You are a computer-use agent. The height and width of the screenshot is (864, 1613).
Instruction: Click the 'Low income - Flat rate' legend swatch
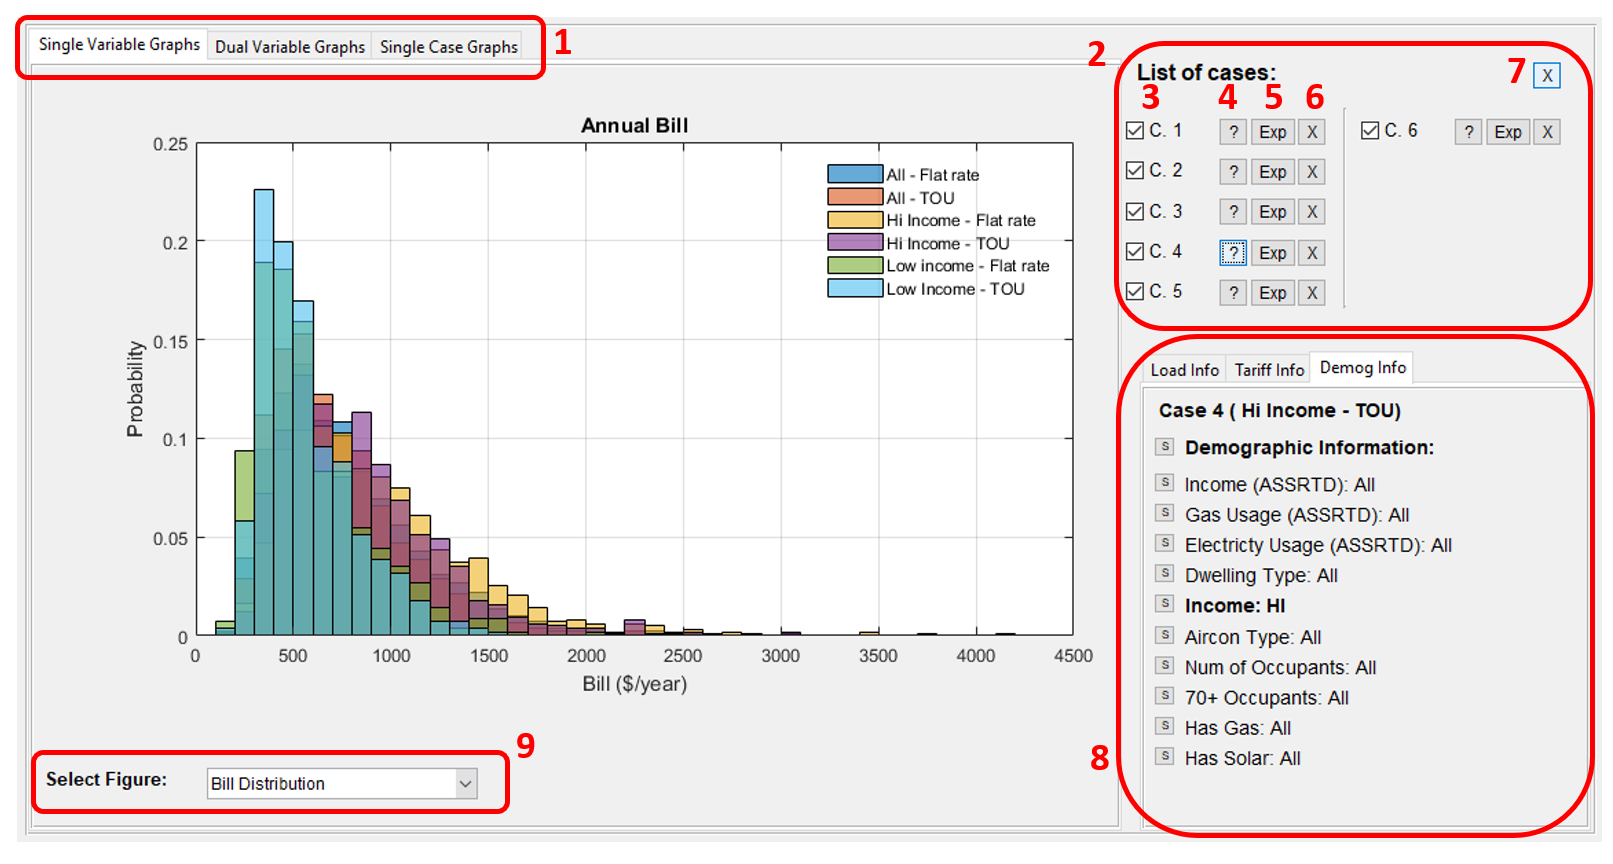coord(855,266)
